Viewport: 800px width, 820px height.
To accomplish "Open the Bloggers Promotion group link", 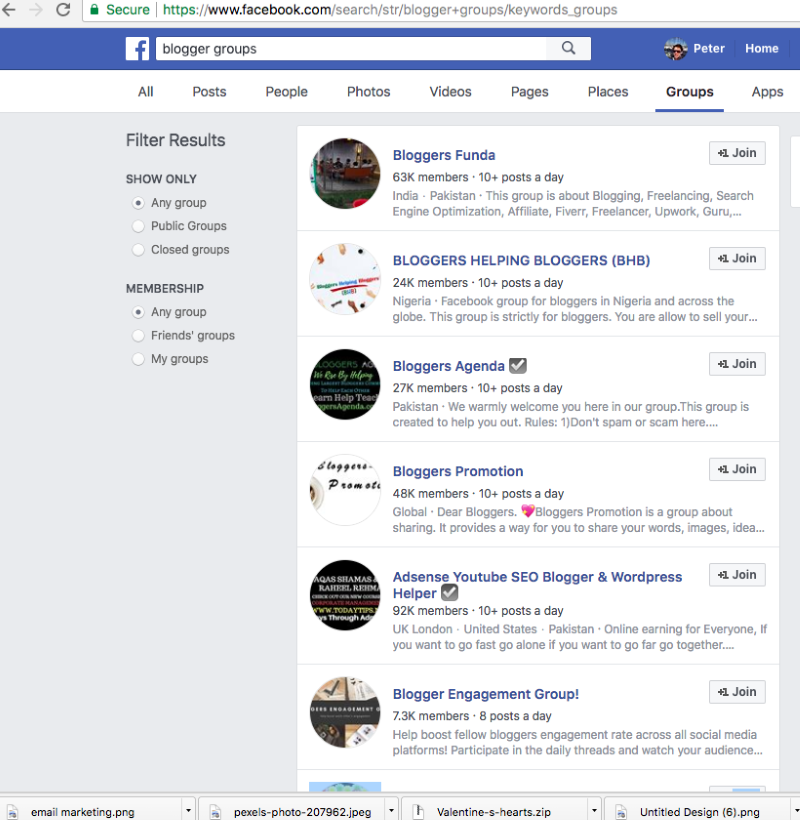I will pyautogui.click(x=458, y=471).
